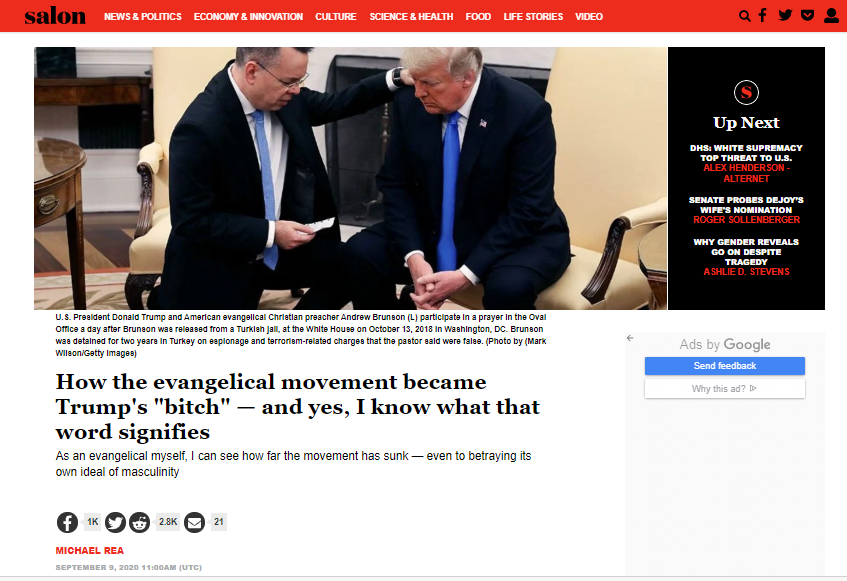Open author Michael Rea's page

coord(90,550)
